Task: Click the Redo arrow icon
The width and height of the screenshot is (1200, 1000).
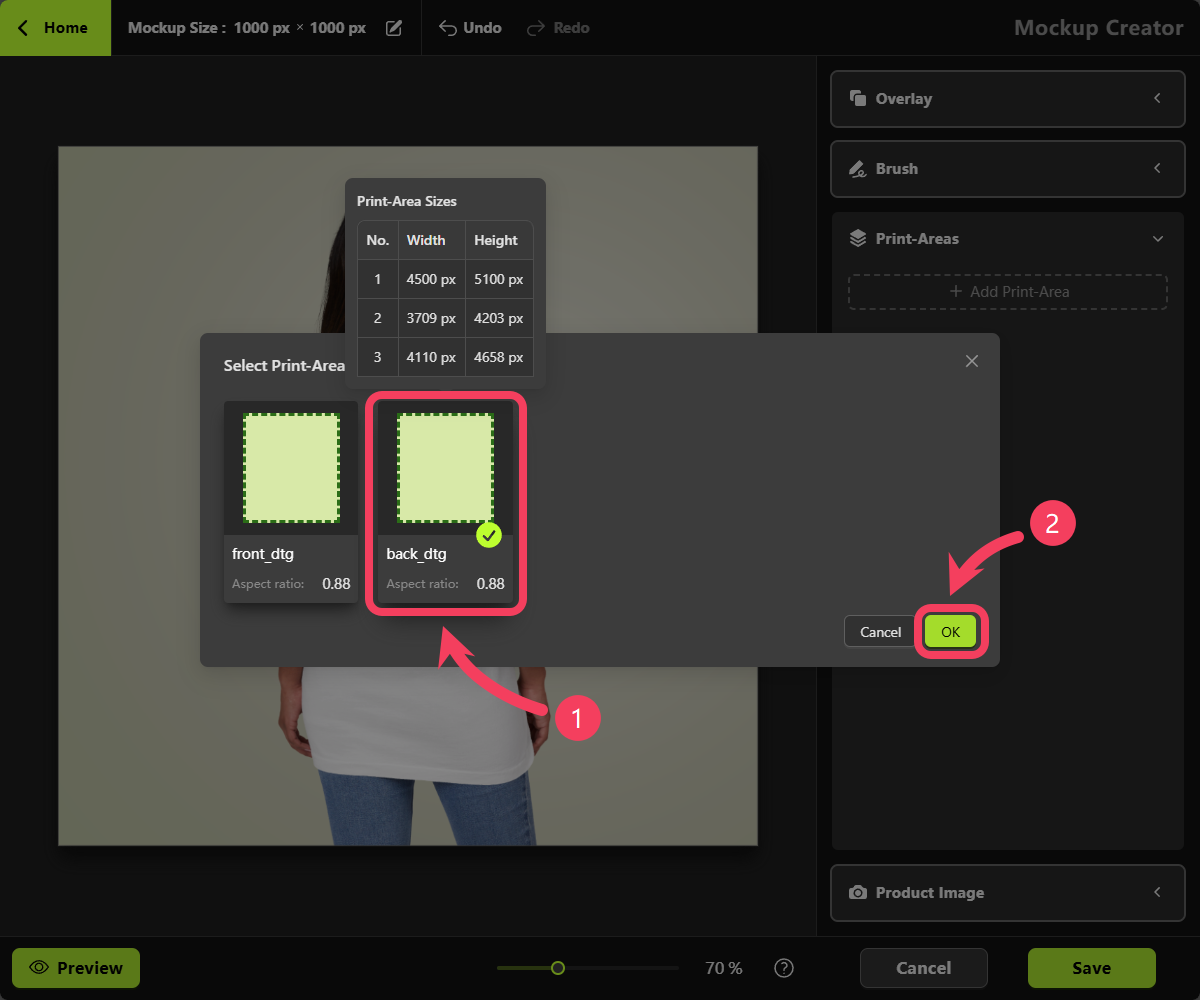Action: coord(537,28)
